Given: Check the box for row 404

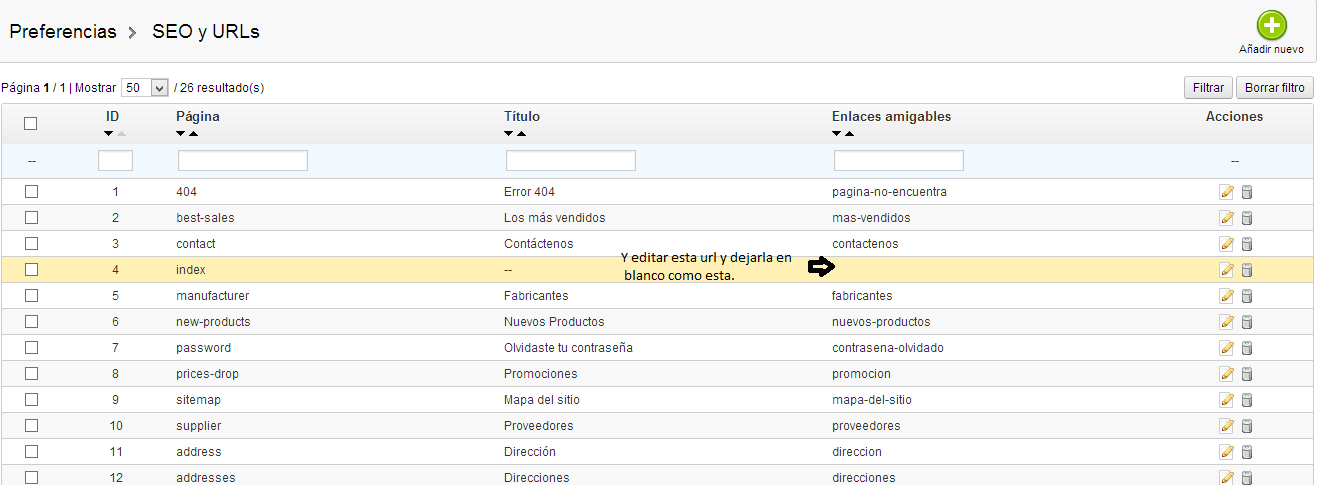Looking at the screenshot, I should (x=31, y=192).
